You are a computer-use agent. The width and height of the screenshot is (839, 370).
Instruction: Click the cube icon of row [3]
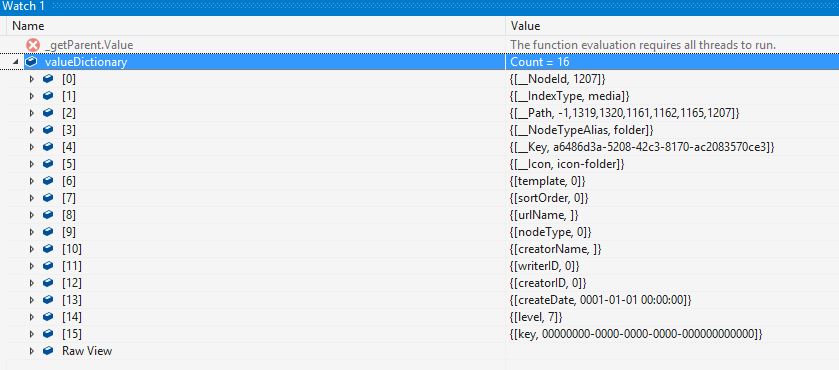pos(48,130)
